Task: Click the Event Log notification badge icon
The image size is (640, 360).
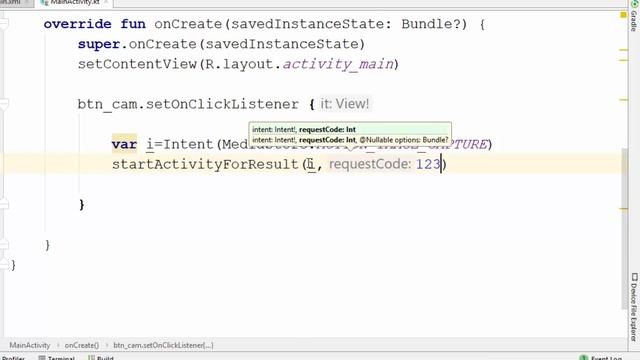Action: point(584,358)
